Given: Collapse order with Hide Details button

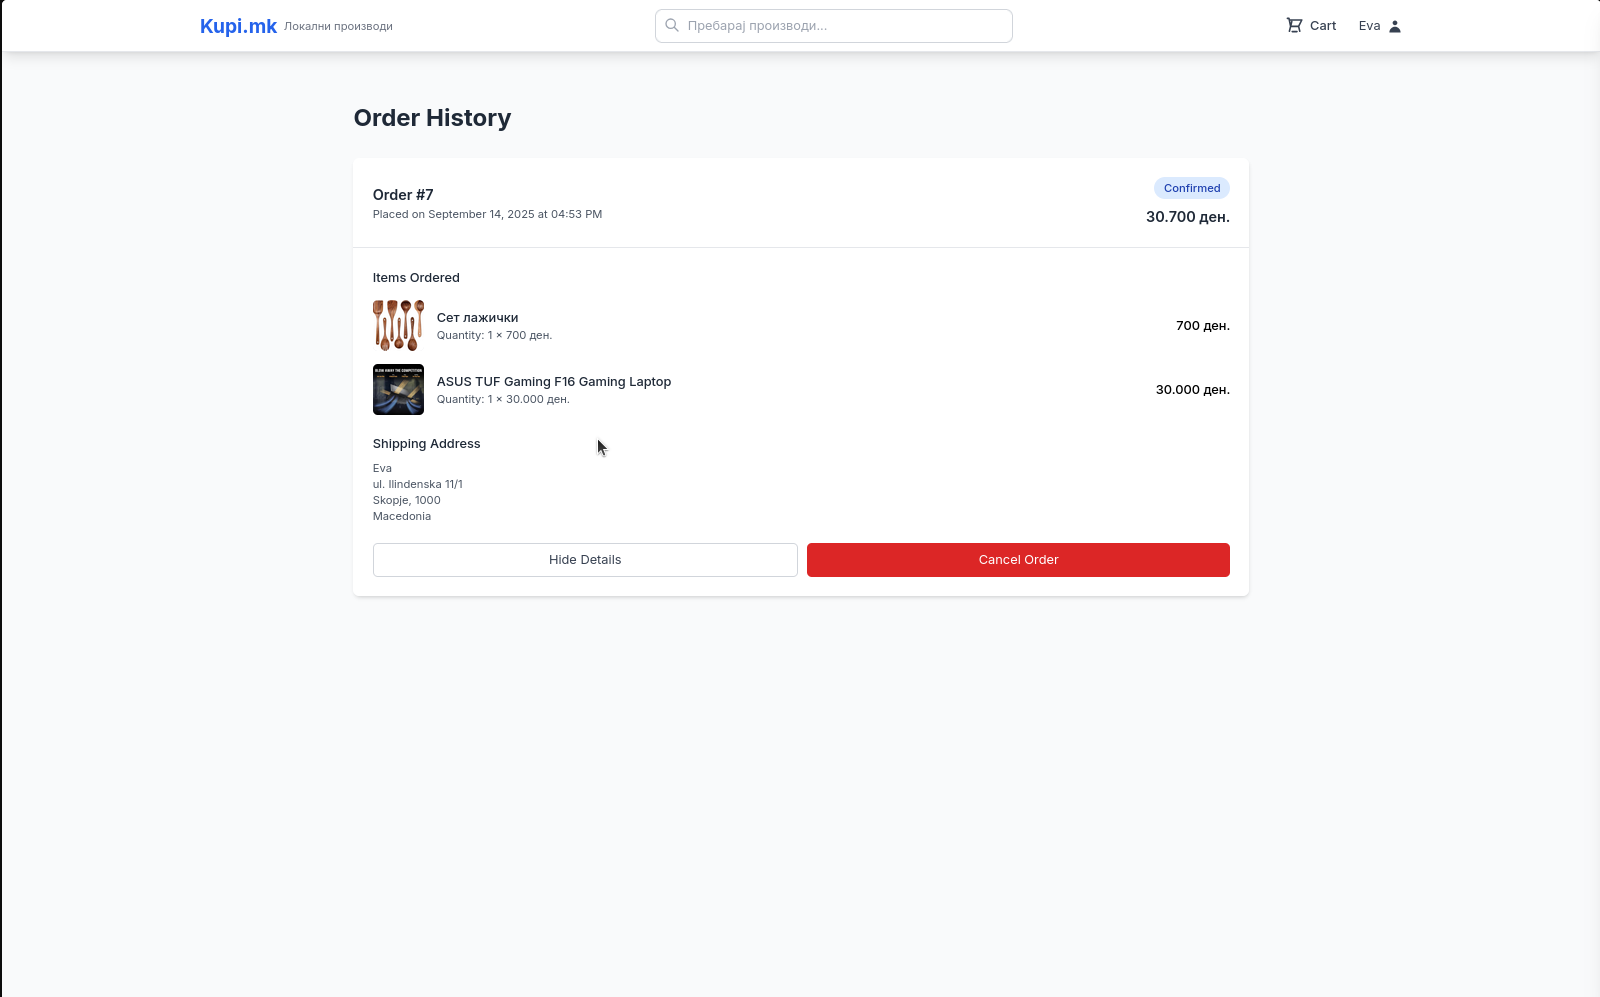Looking at the screenshot, I should point(585,560).
